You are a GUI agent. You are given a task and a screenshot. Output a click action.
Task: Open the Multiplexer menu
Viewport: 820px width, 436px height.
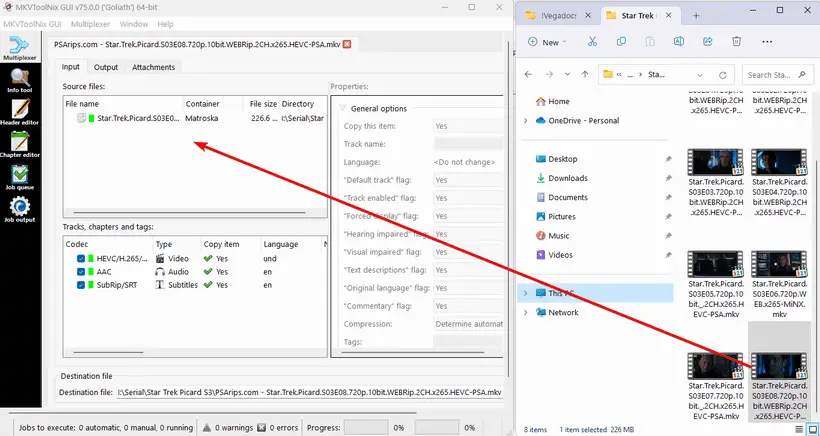[90, 24]
